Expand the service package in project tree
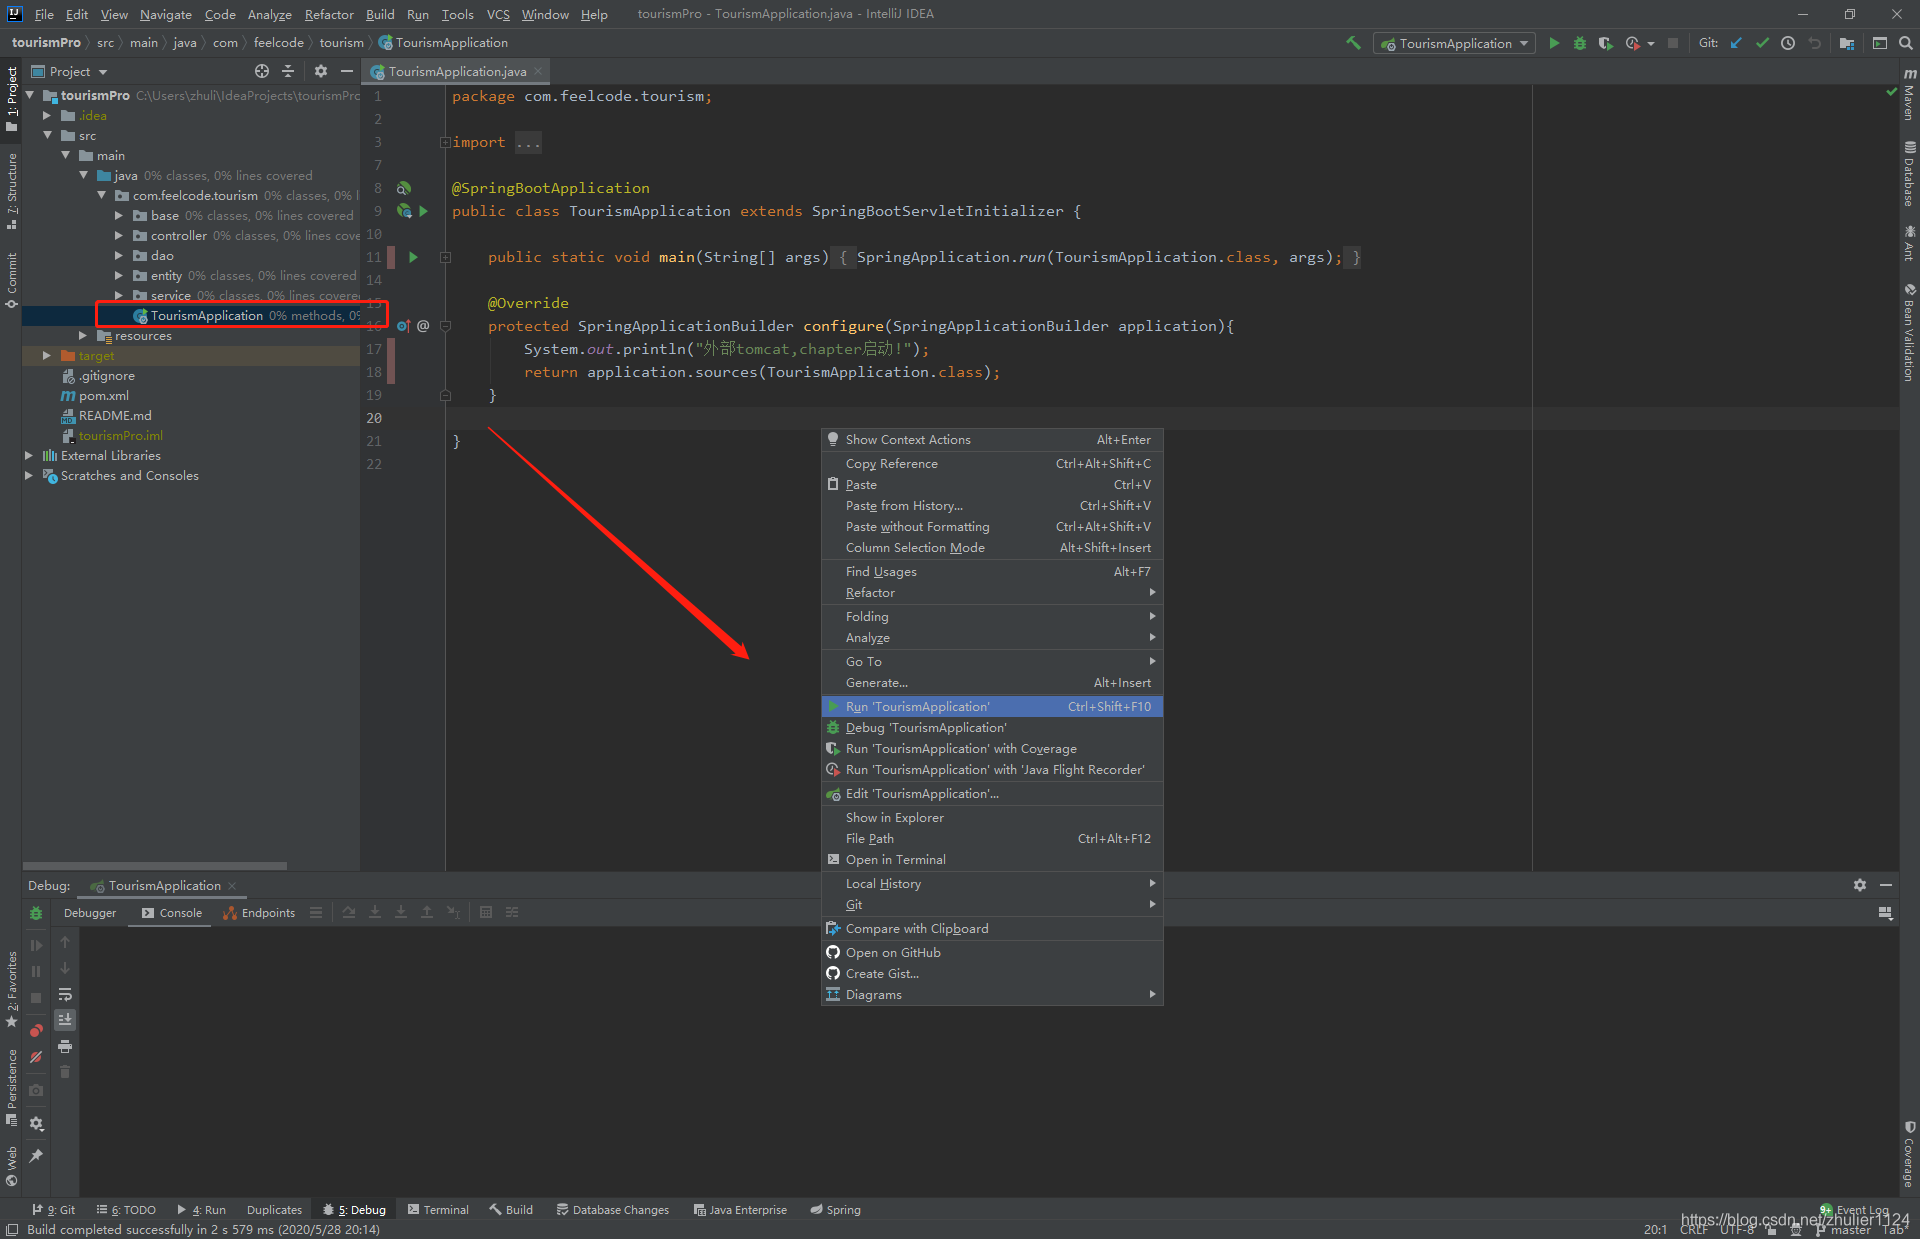 click(x=118, y=295)
